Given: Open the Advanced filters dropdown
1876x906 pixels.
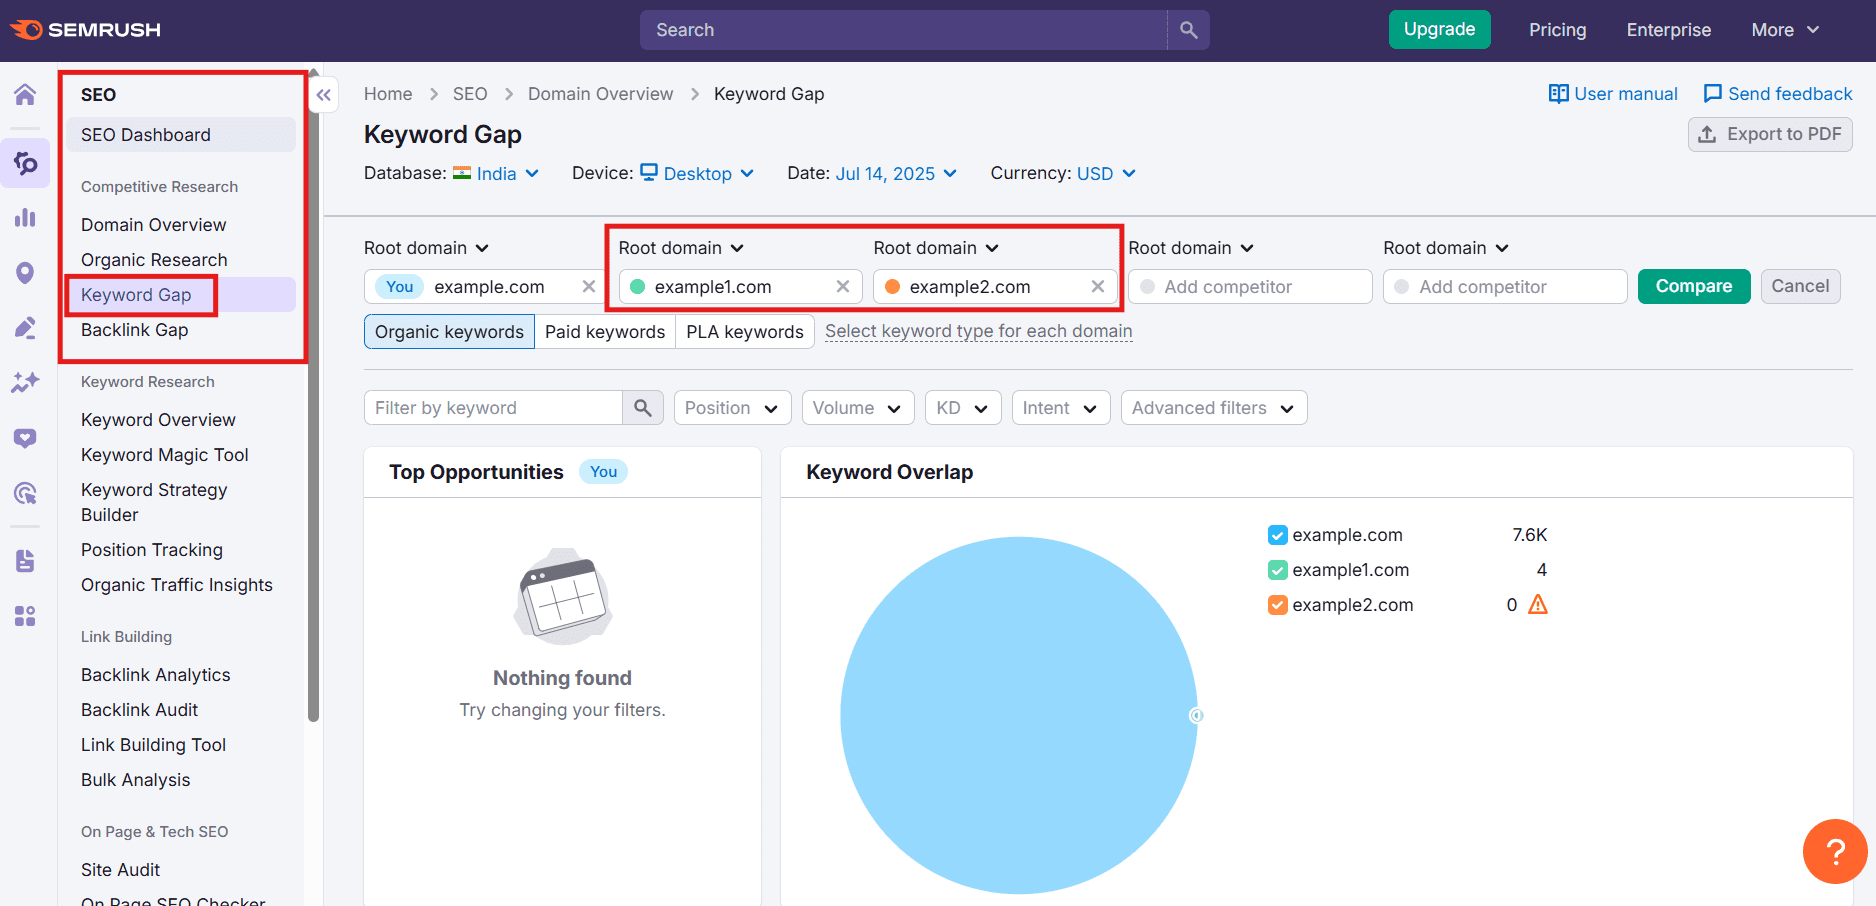Looking at the screenshot, I should [x=1213, y=408].
